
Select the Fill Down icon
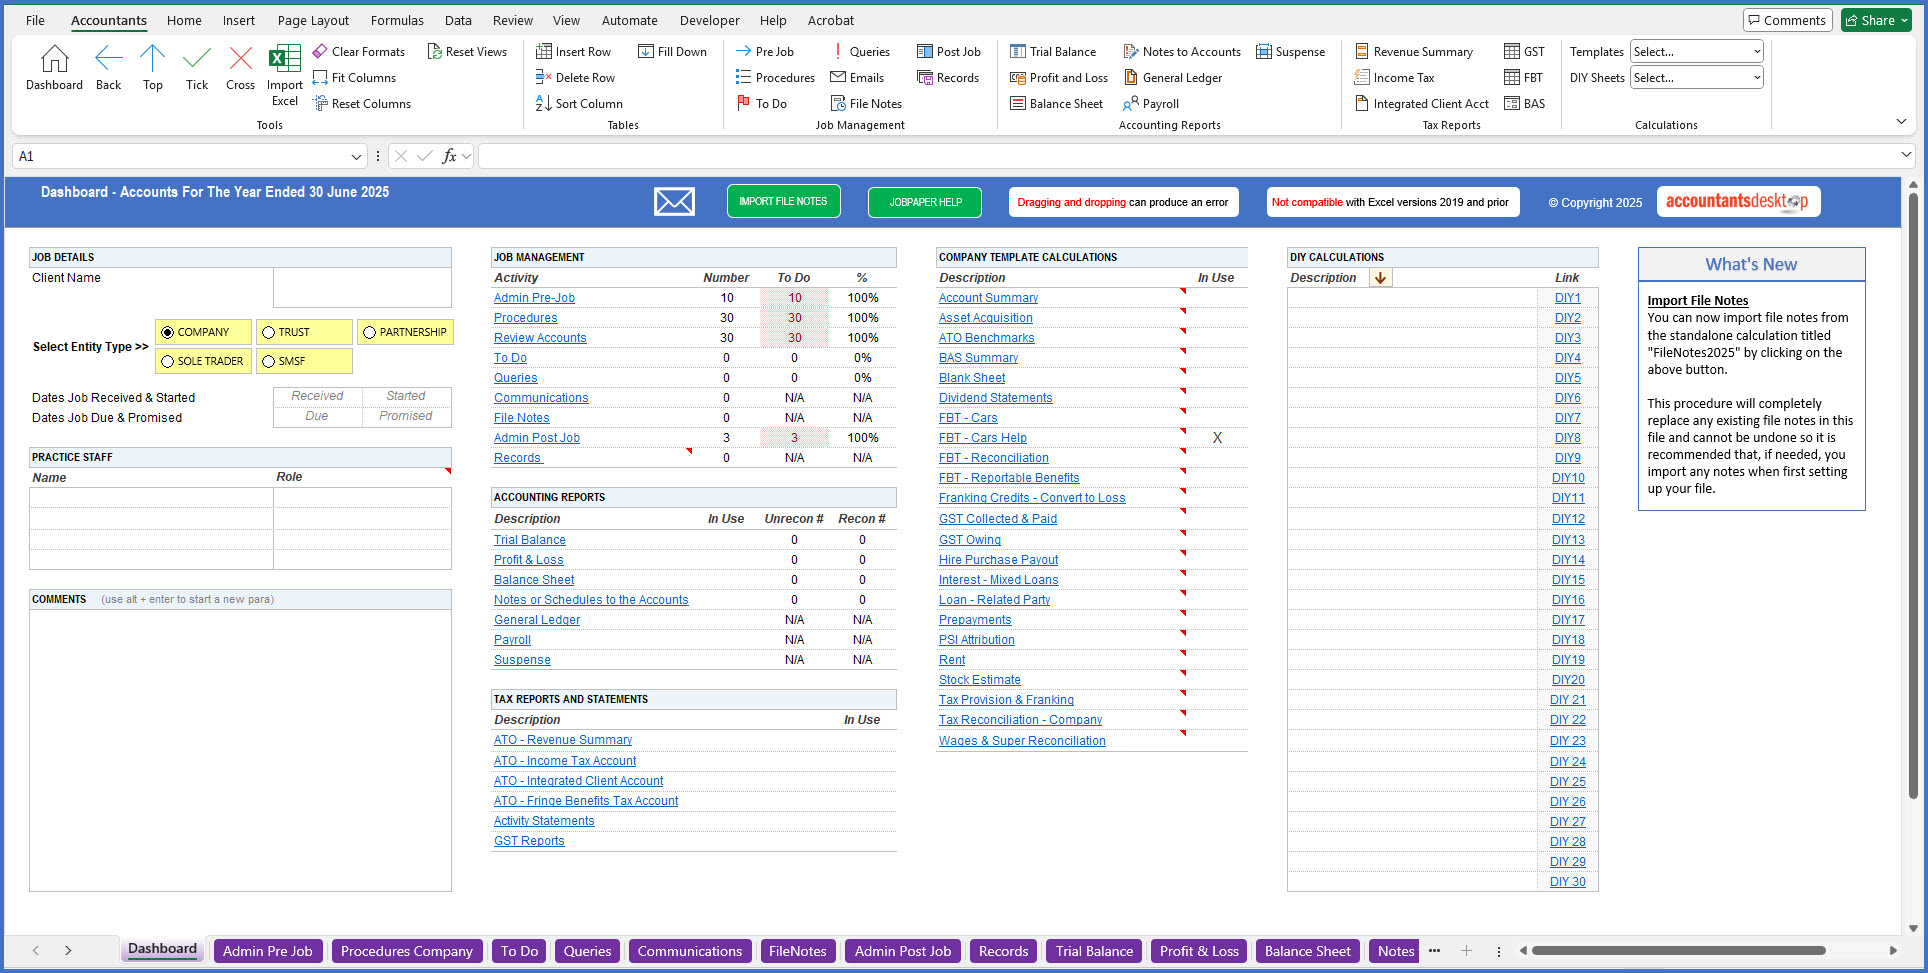pyautogui.click(x=648, y=50)
